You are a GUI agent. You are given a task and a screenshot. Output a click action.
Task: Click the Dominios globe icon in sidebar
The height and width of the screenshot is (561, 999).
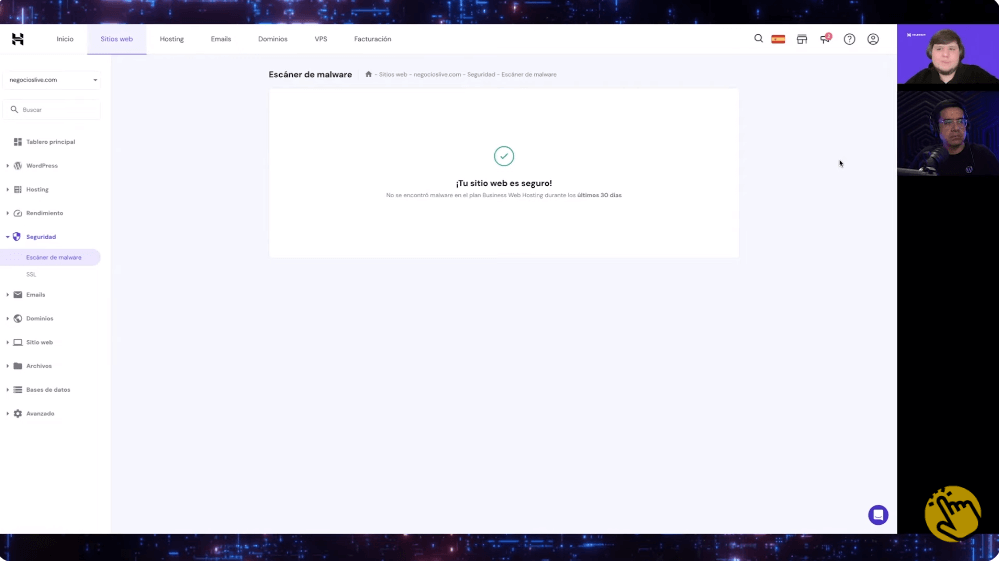[18, 318]
